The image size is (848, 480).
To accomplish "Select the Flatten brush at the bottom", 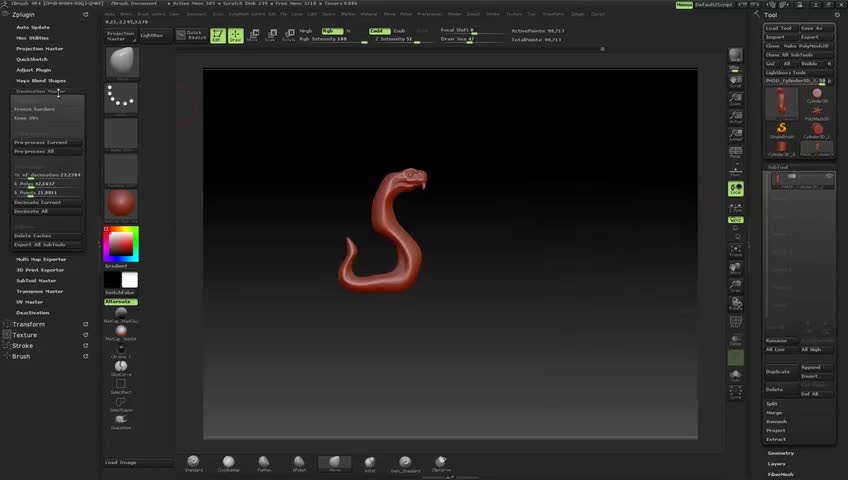I will (x=264, y=463).
